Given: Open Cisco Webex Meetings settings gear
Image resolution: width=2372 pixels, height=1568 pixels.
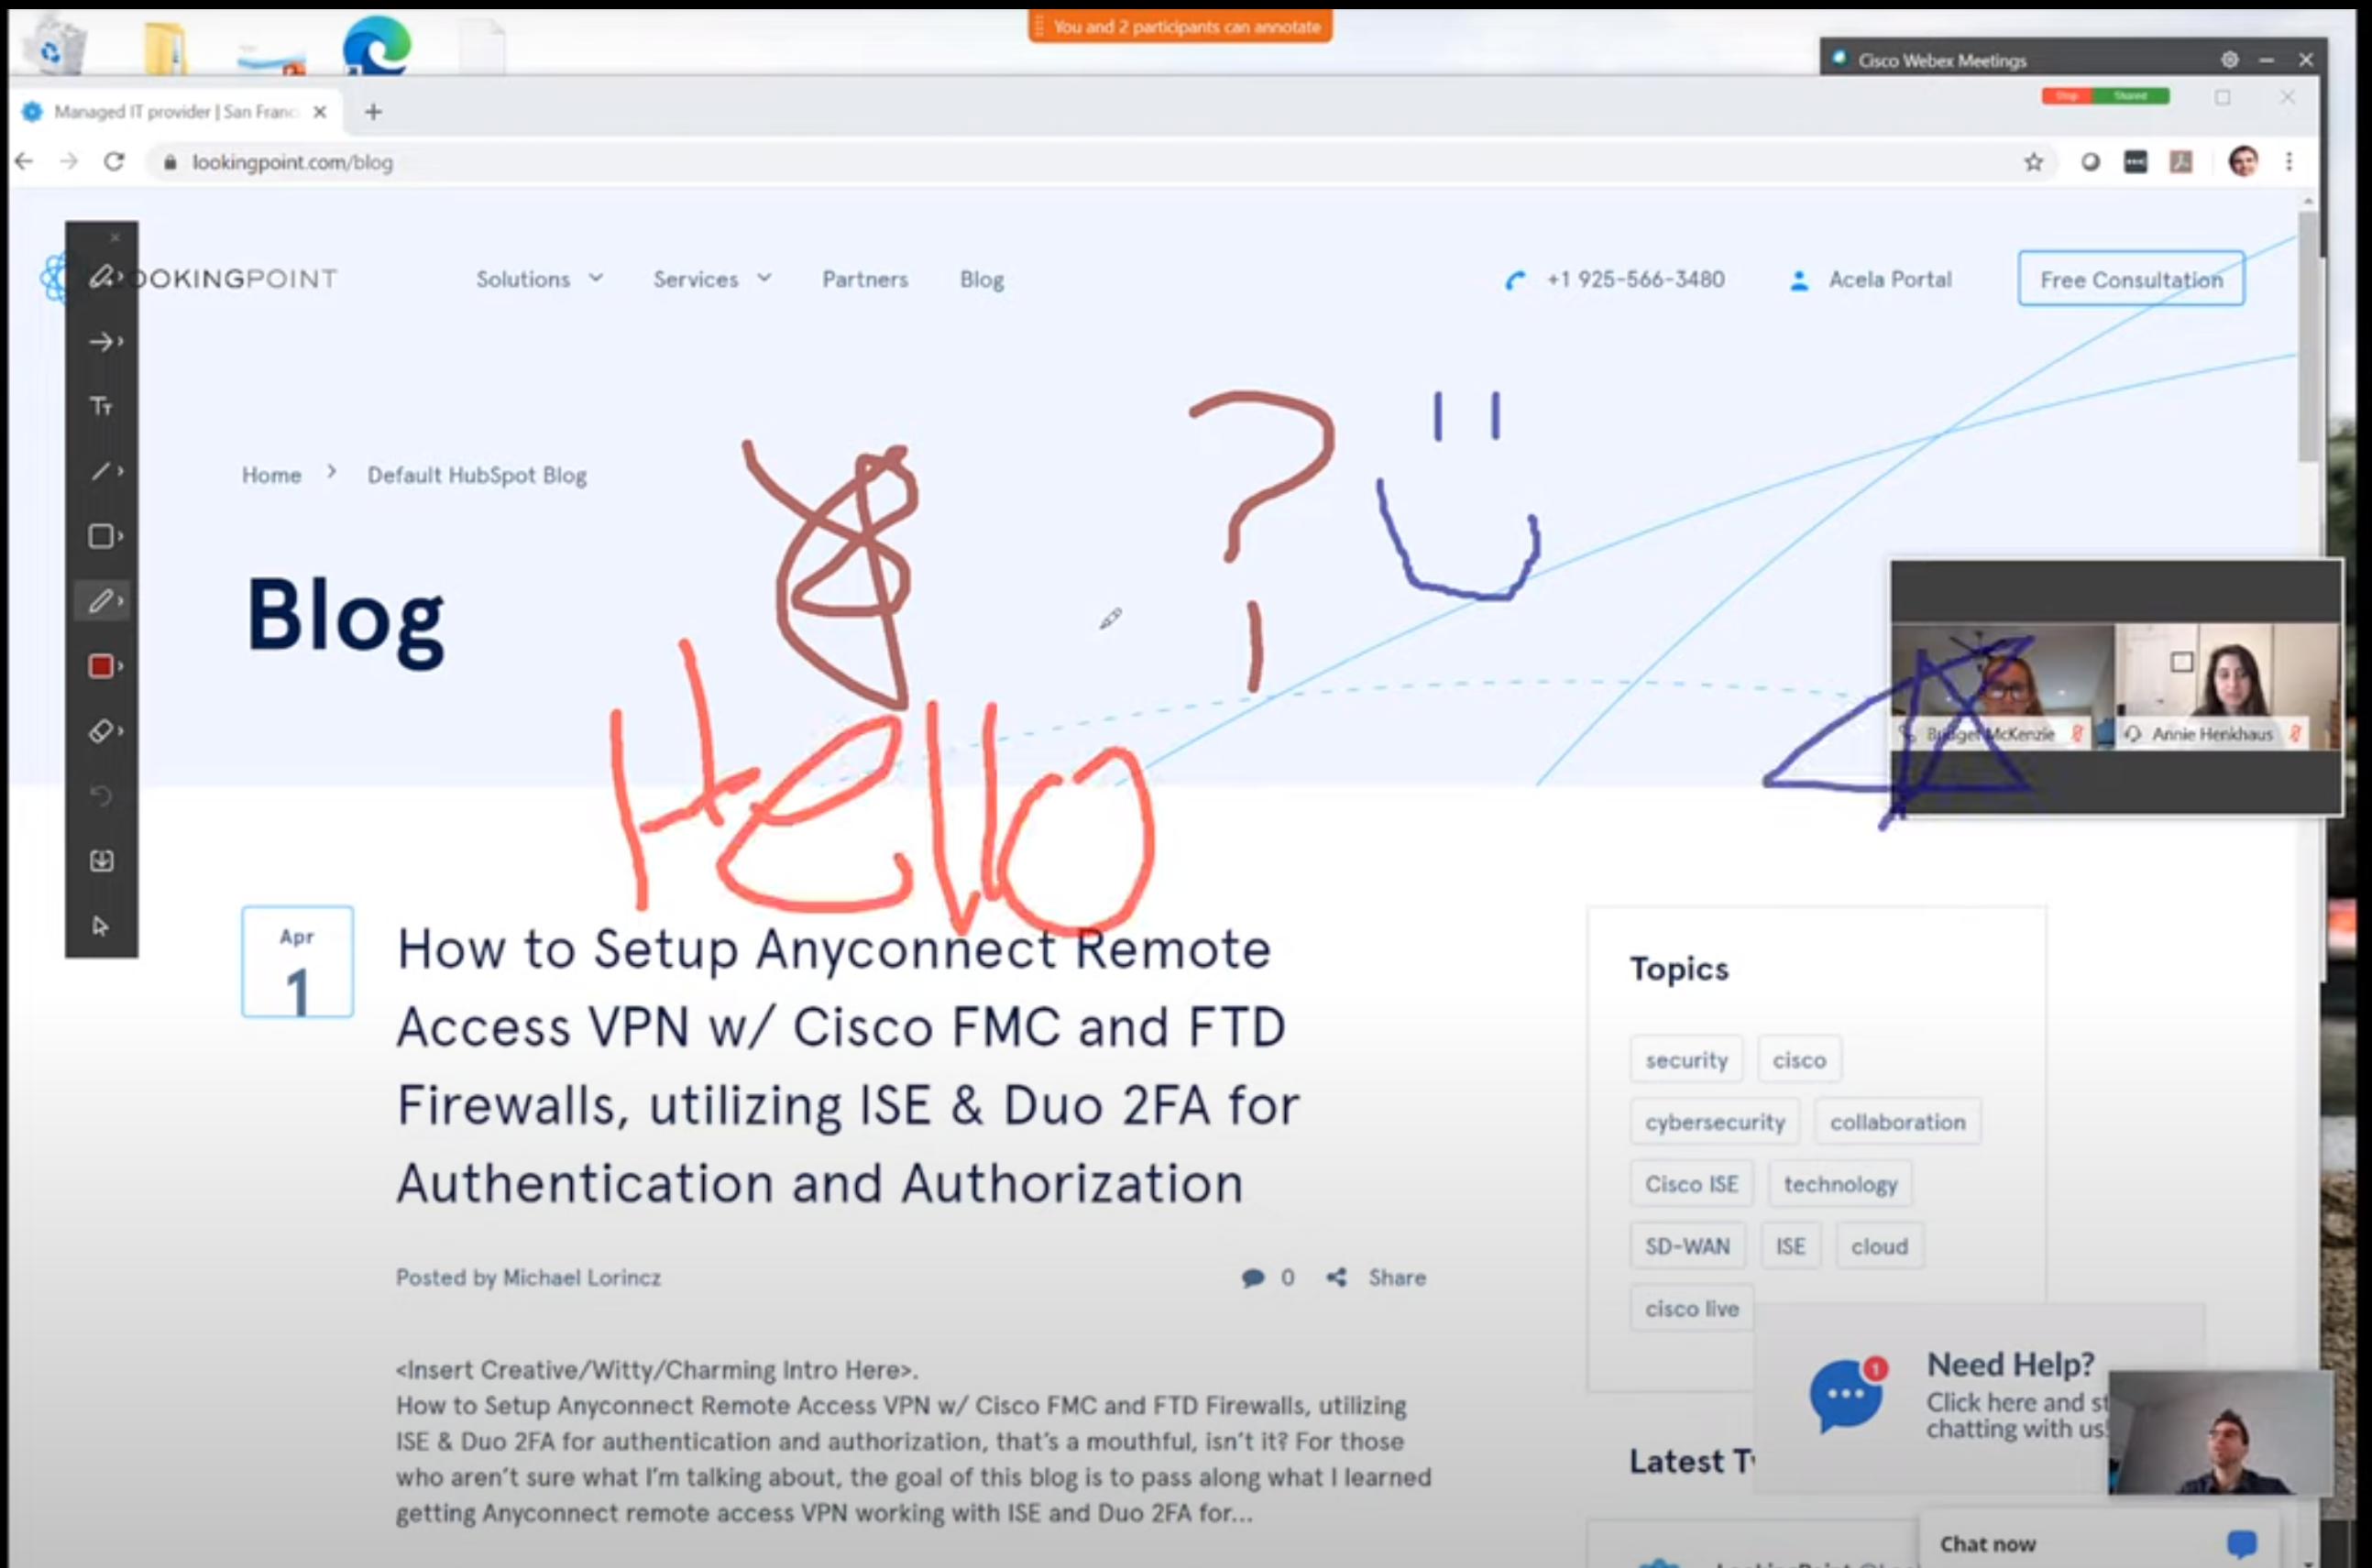Looking at the screenshot, I should tap(2229, 60).
